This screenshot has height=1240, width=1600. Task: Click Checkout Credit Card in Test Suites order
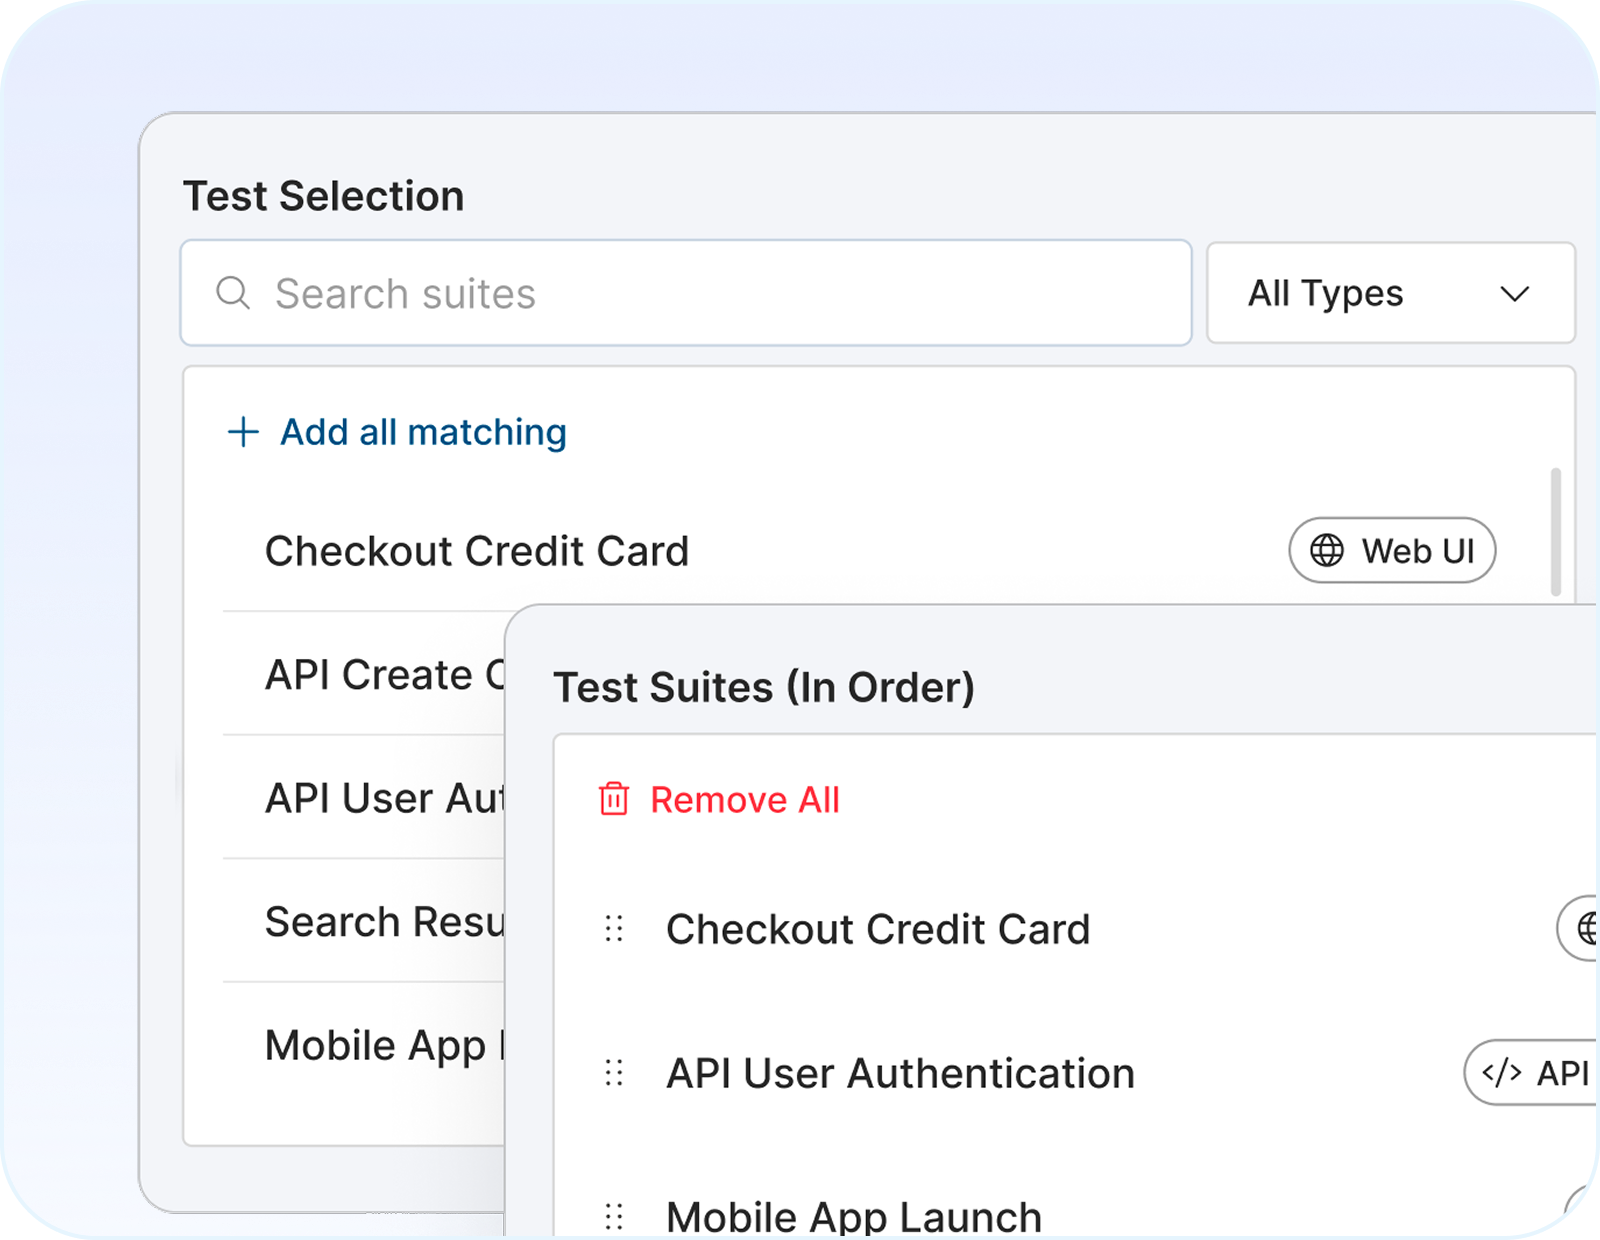(878, 929)
